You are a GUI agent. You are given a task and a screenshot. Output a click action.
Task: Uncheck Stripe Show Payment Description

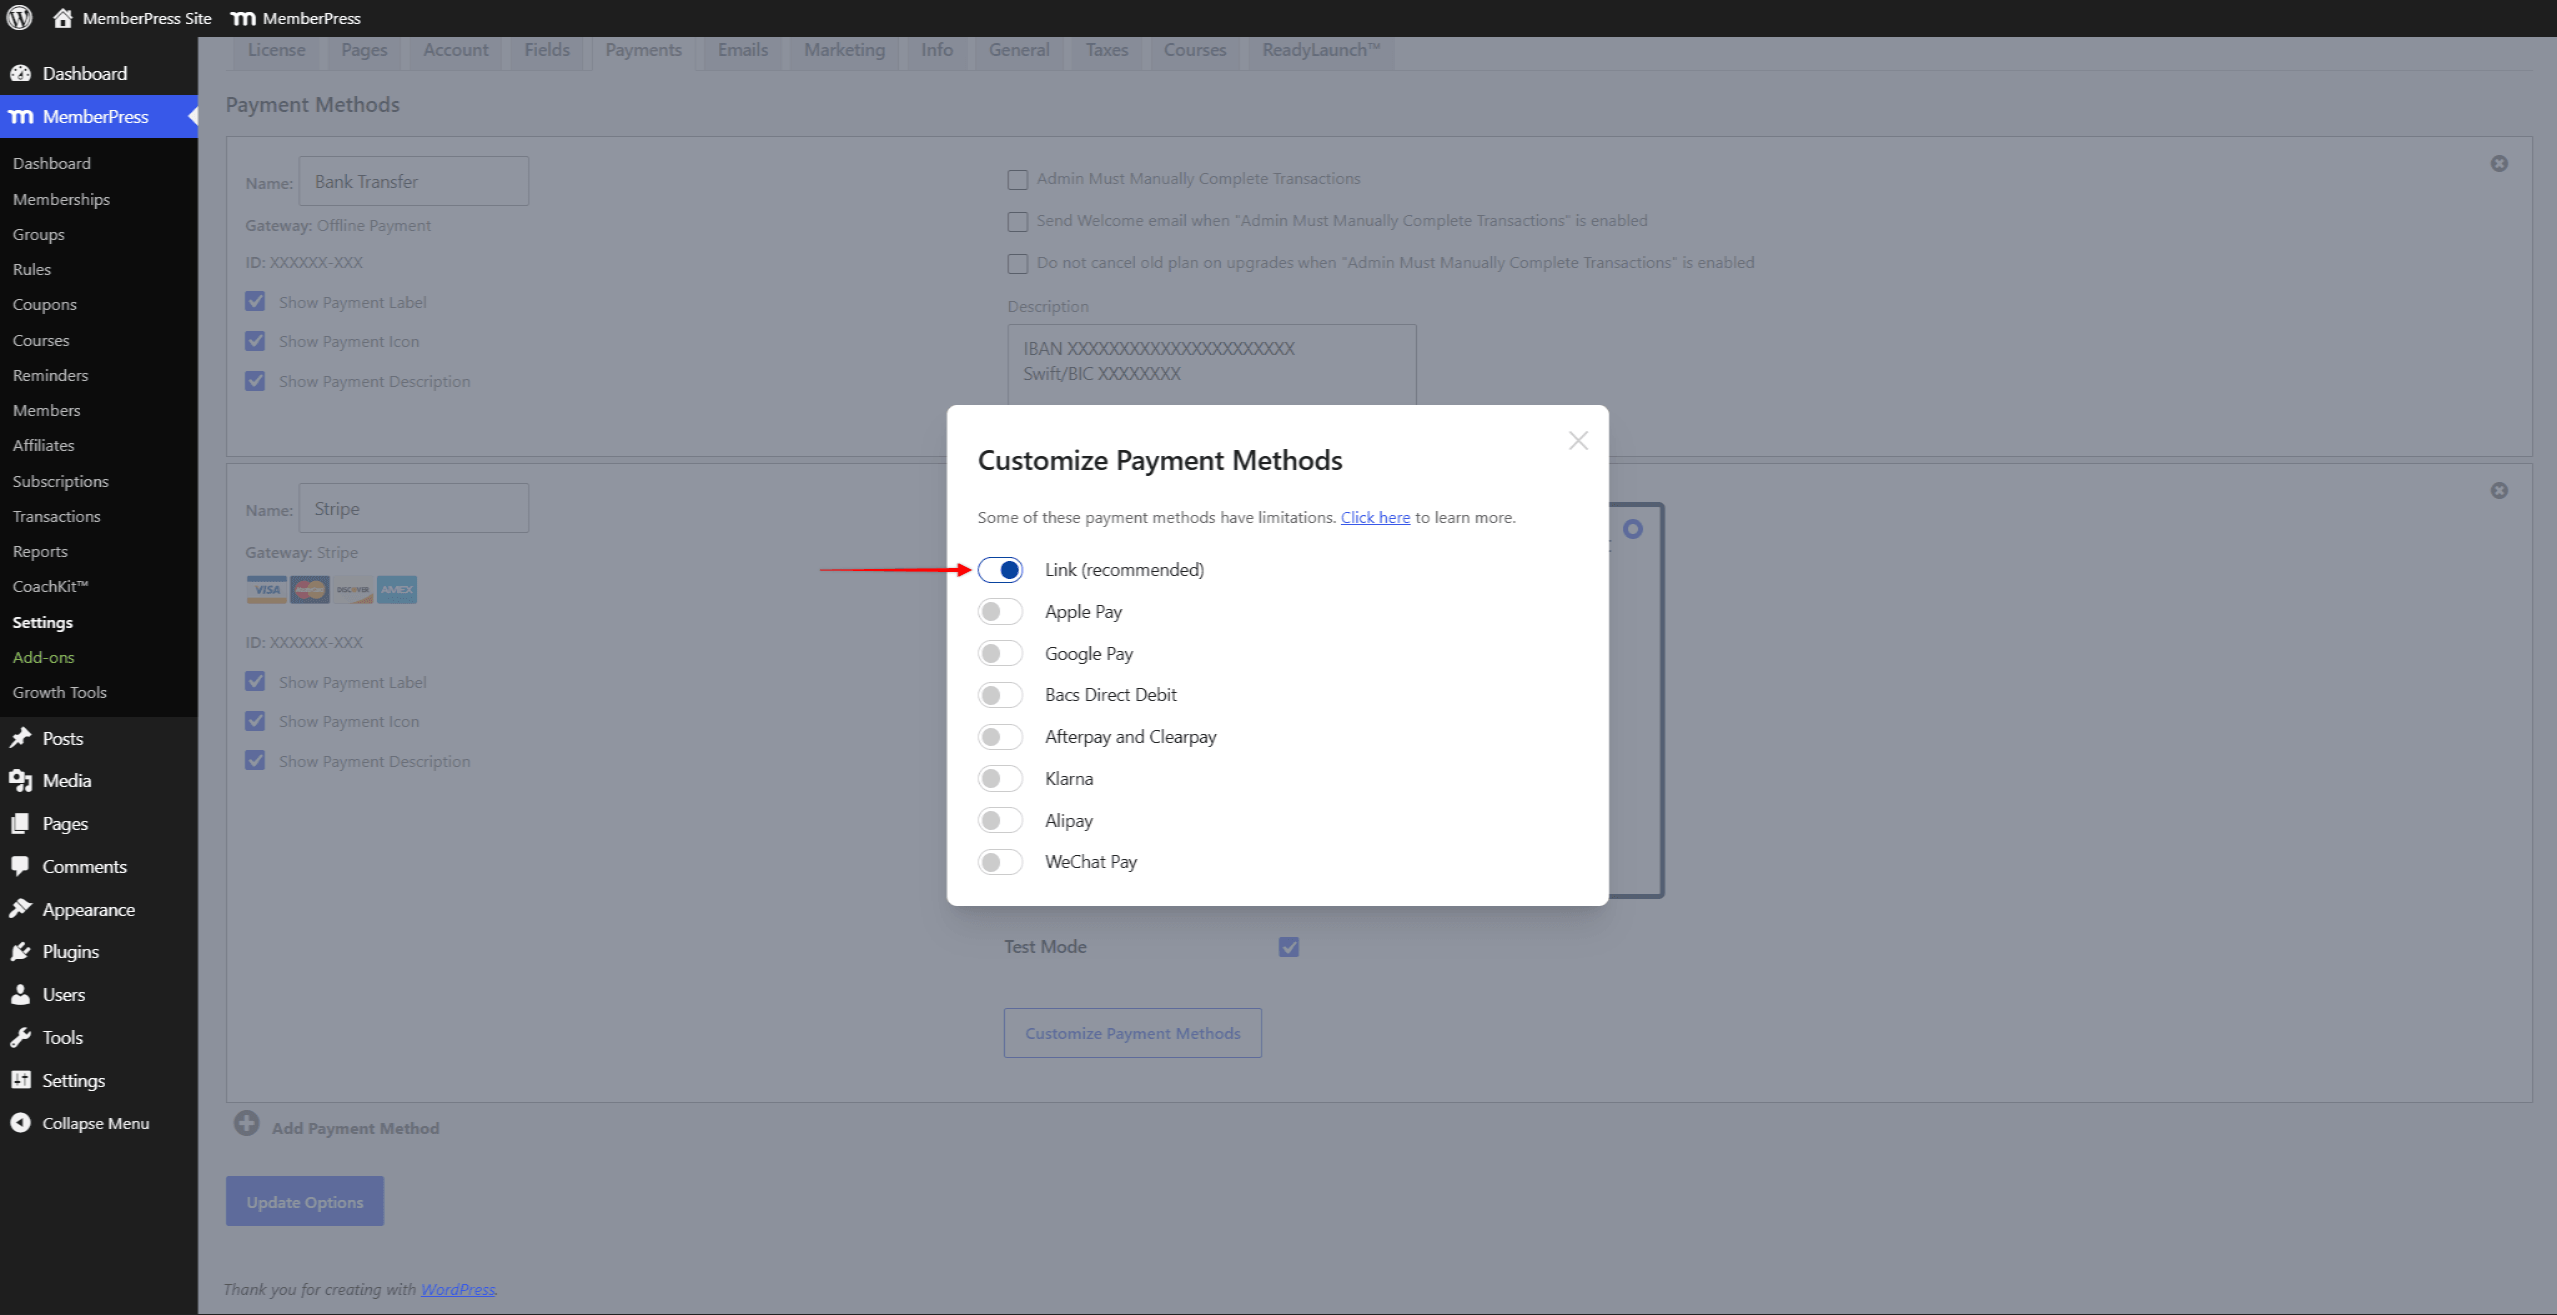click(x=255, y=761)
